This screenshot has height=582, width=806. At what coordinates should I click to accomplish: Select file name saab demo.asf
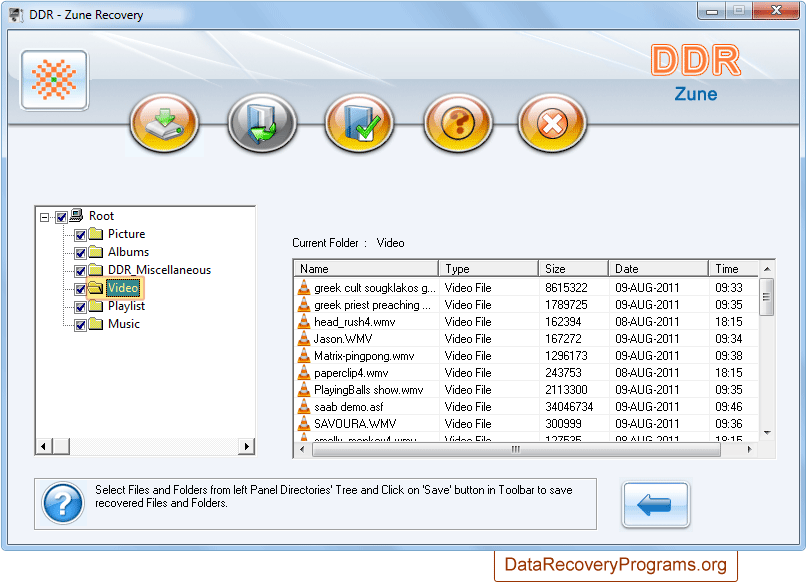(x=349, y=407)
